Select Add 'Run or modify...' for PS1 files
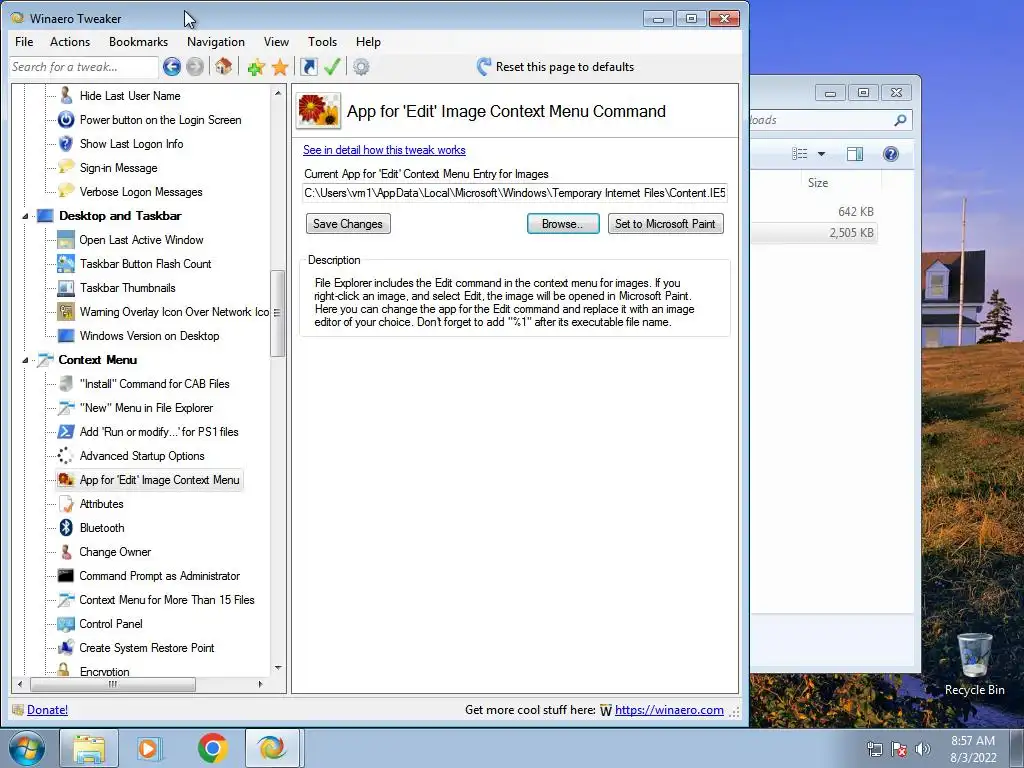 159,432
